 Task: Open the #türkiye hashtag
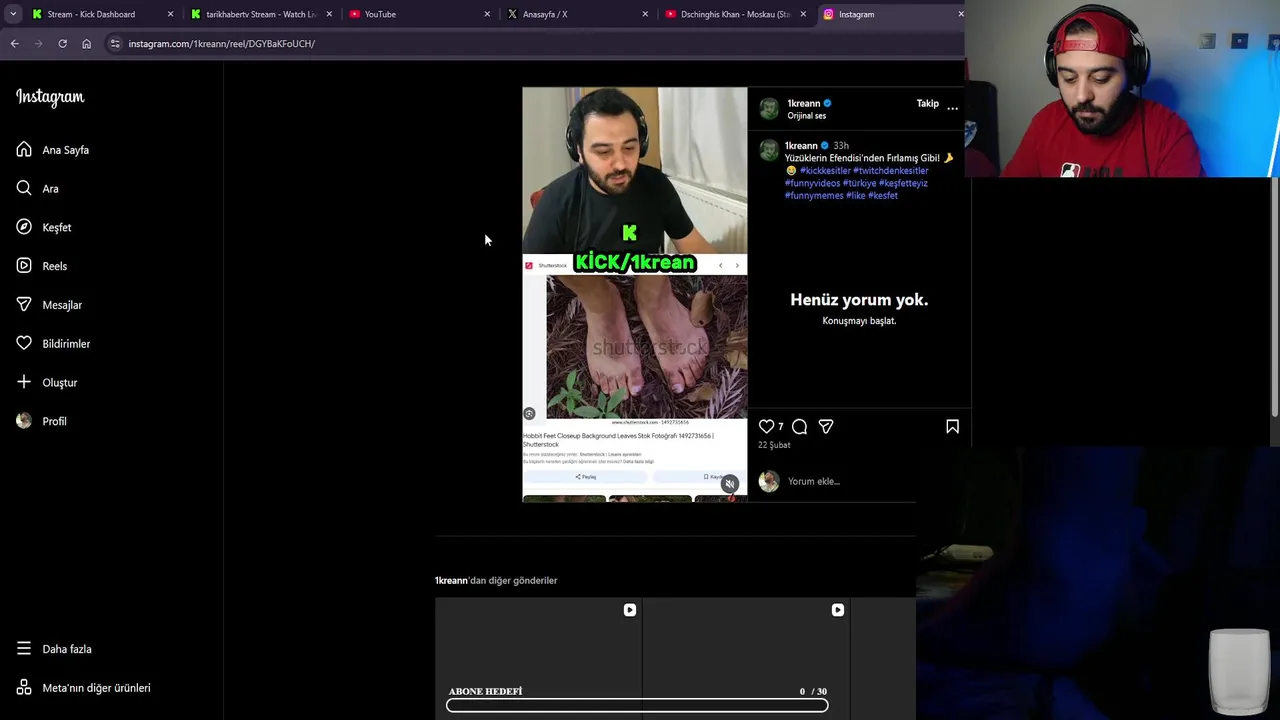pyautogui.click(x=859, y=183)
